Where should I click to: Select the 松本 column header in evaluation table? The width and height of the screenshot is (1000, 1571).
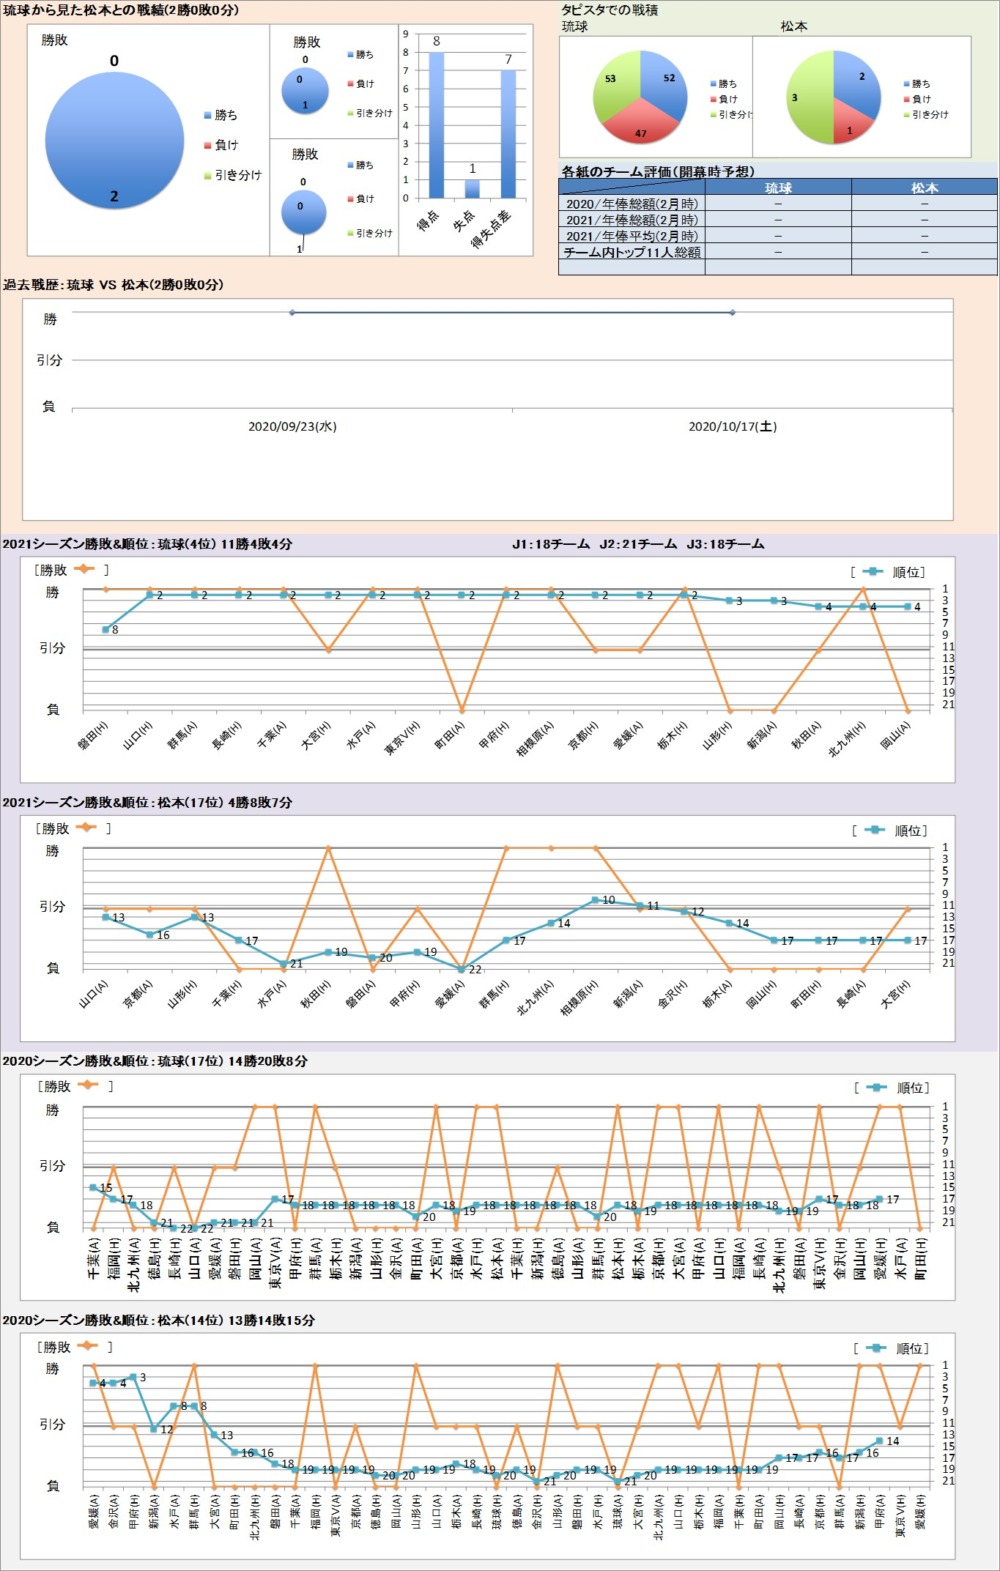coord(924,188)
